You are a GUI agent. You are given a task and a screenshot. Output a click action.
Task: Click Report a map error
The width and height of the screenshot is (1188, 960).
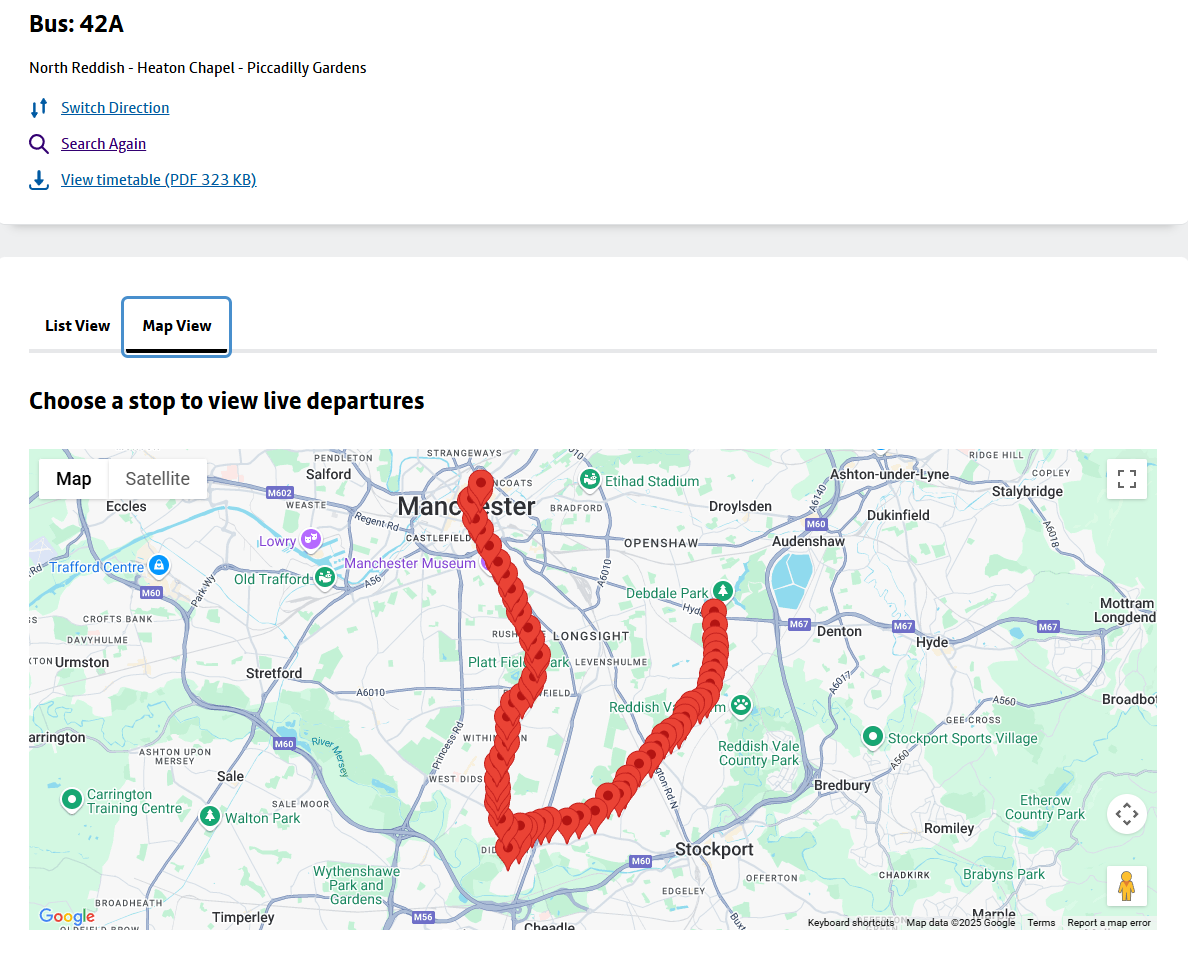(x=1109, y=923)
